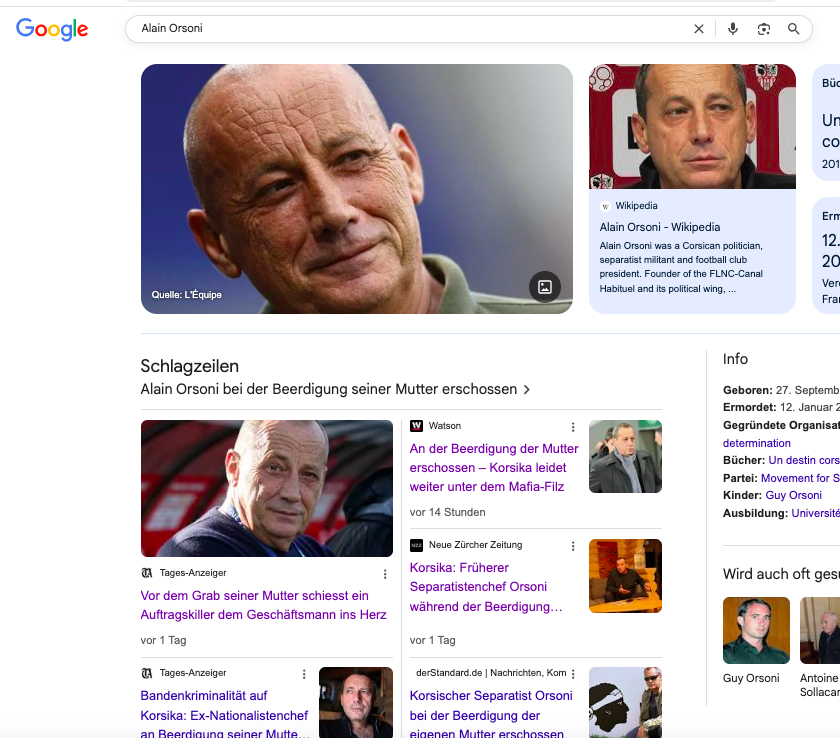The image size is (840, 738).
Task: Click inside the Alain Orsoni search field
Action: pos(400,29)
